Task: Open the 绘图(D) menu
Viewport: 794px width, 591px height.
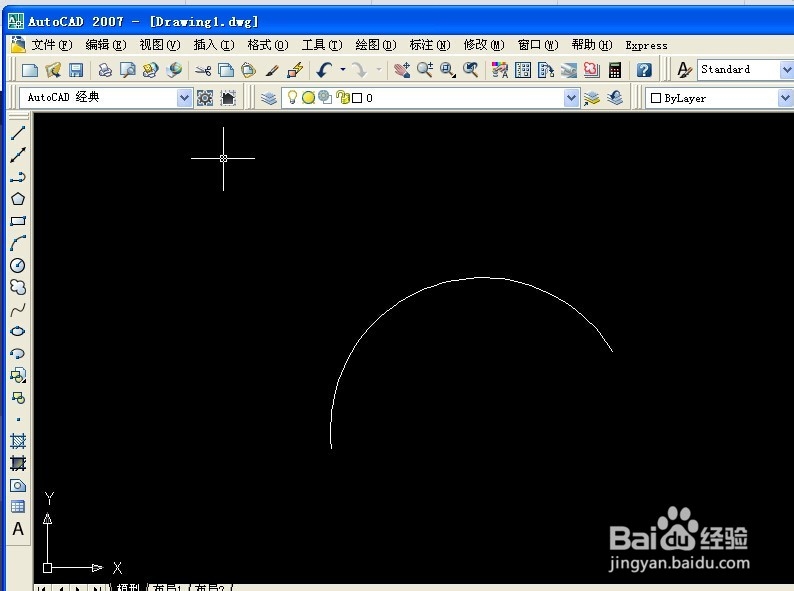Action: point(376,45)
